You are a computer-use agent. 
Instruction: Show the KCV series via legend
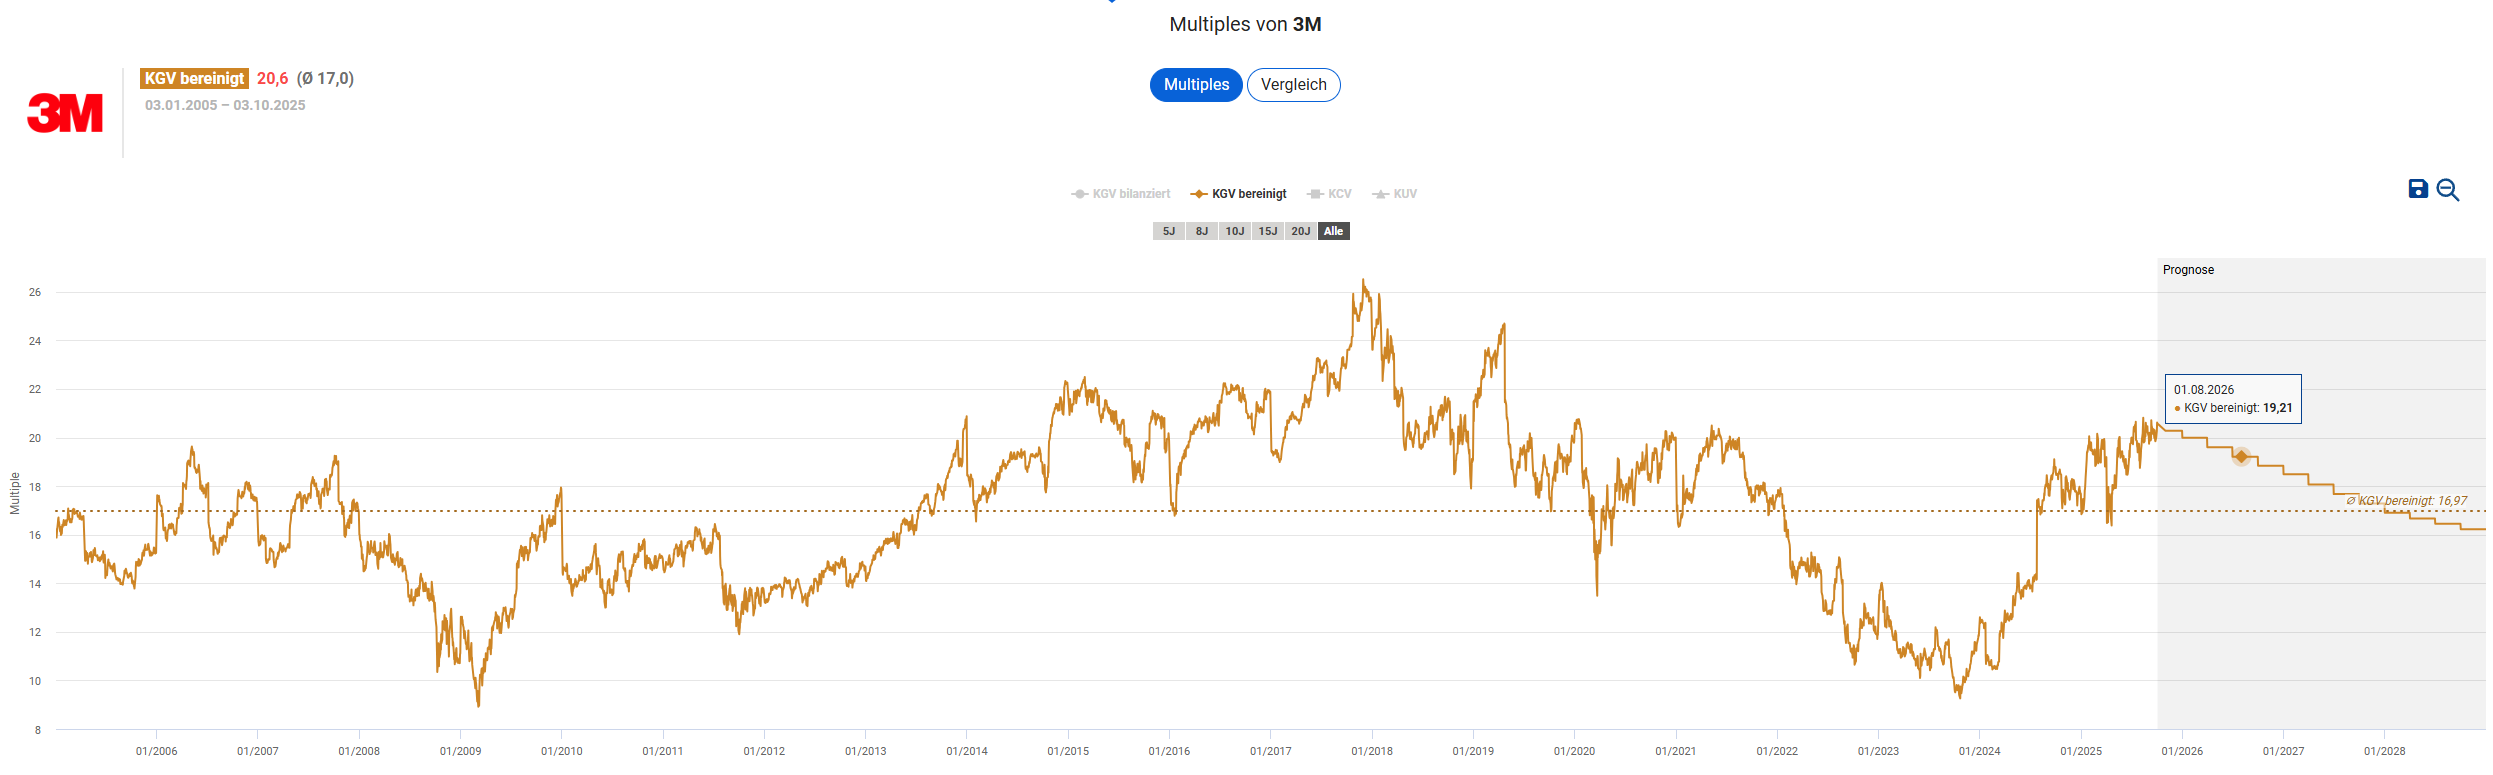(x=1329, y=194)
